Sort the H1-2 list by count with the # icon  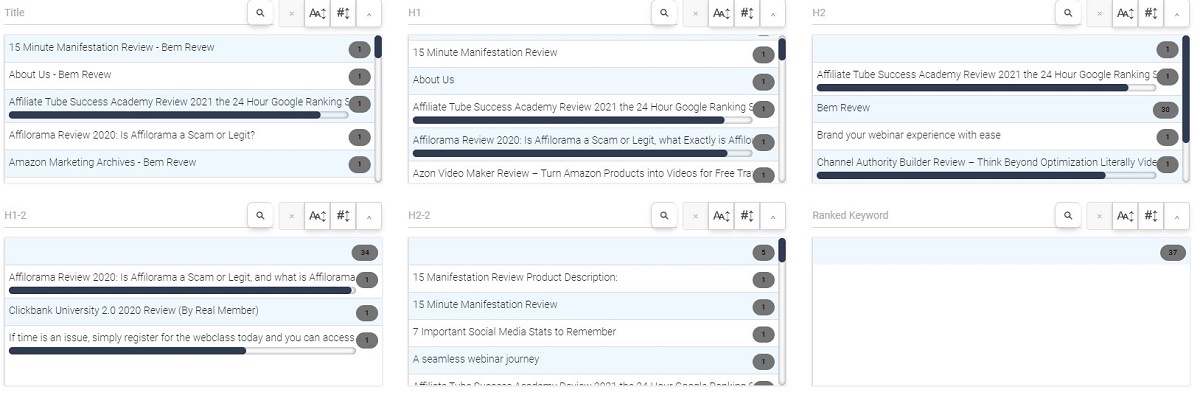tap(343, 215)
